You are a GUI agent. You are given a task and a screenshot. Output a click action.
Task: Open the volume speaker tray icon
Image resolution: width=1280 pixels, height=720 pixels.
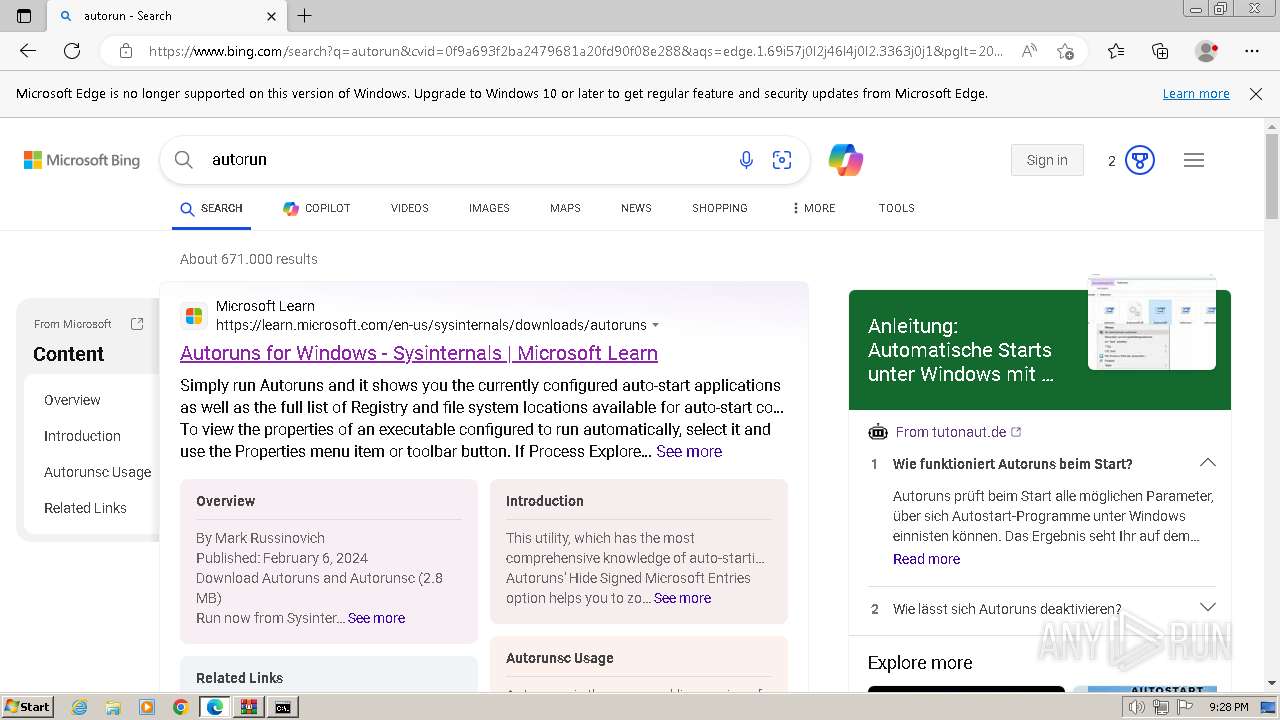click(1137, 707)
